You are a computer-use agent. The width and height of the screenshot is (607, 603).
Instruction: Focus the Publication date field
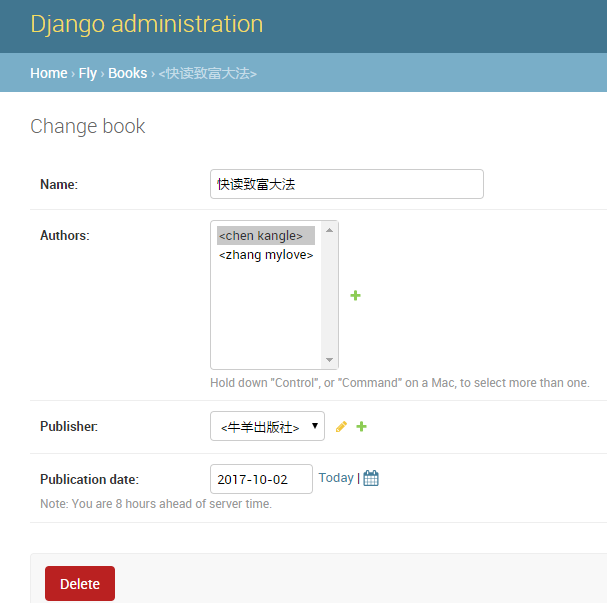click(x=261, y=479)
